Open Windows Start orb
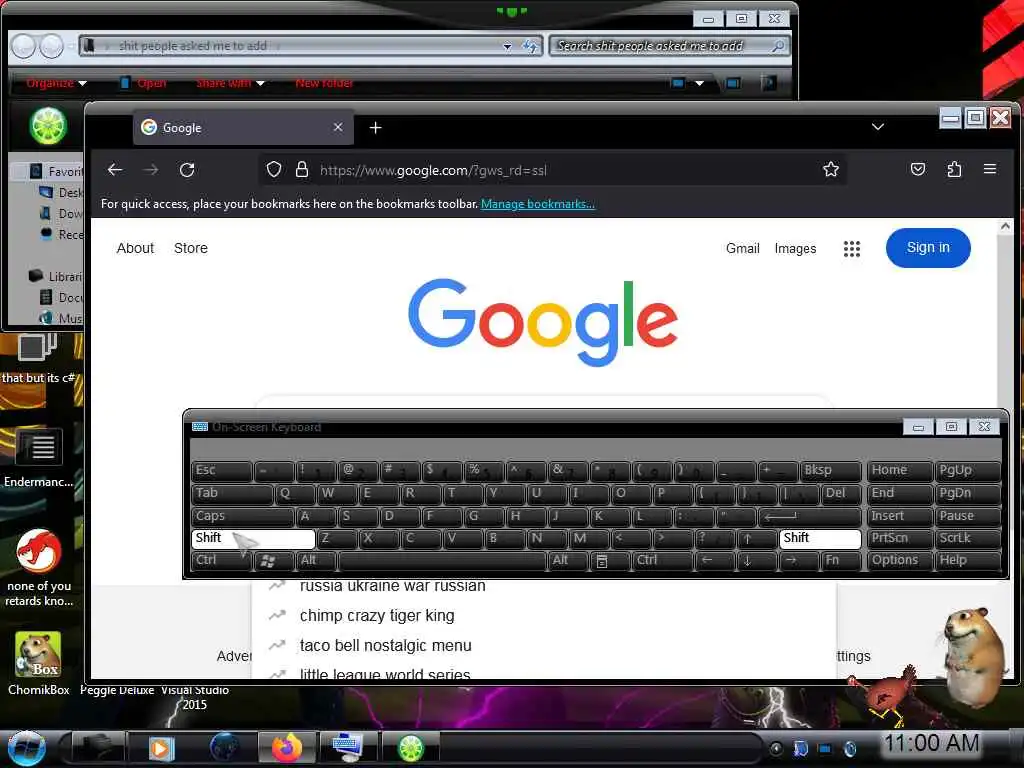This screenshot has width=1024, height=768. click(26, 748)
